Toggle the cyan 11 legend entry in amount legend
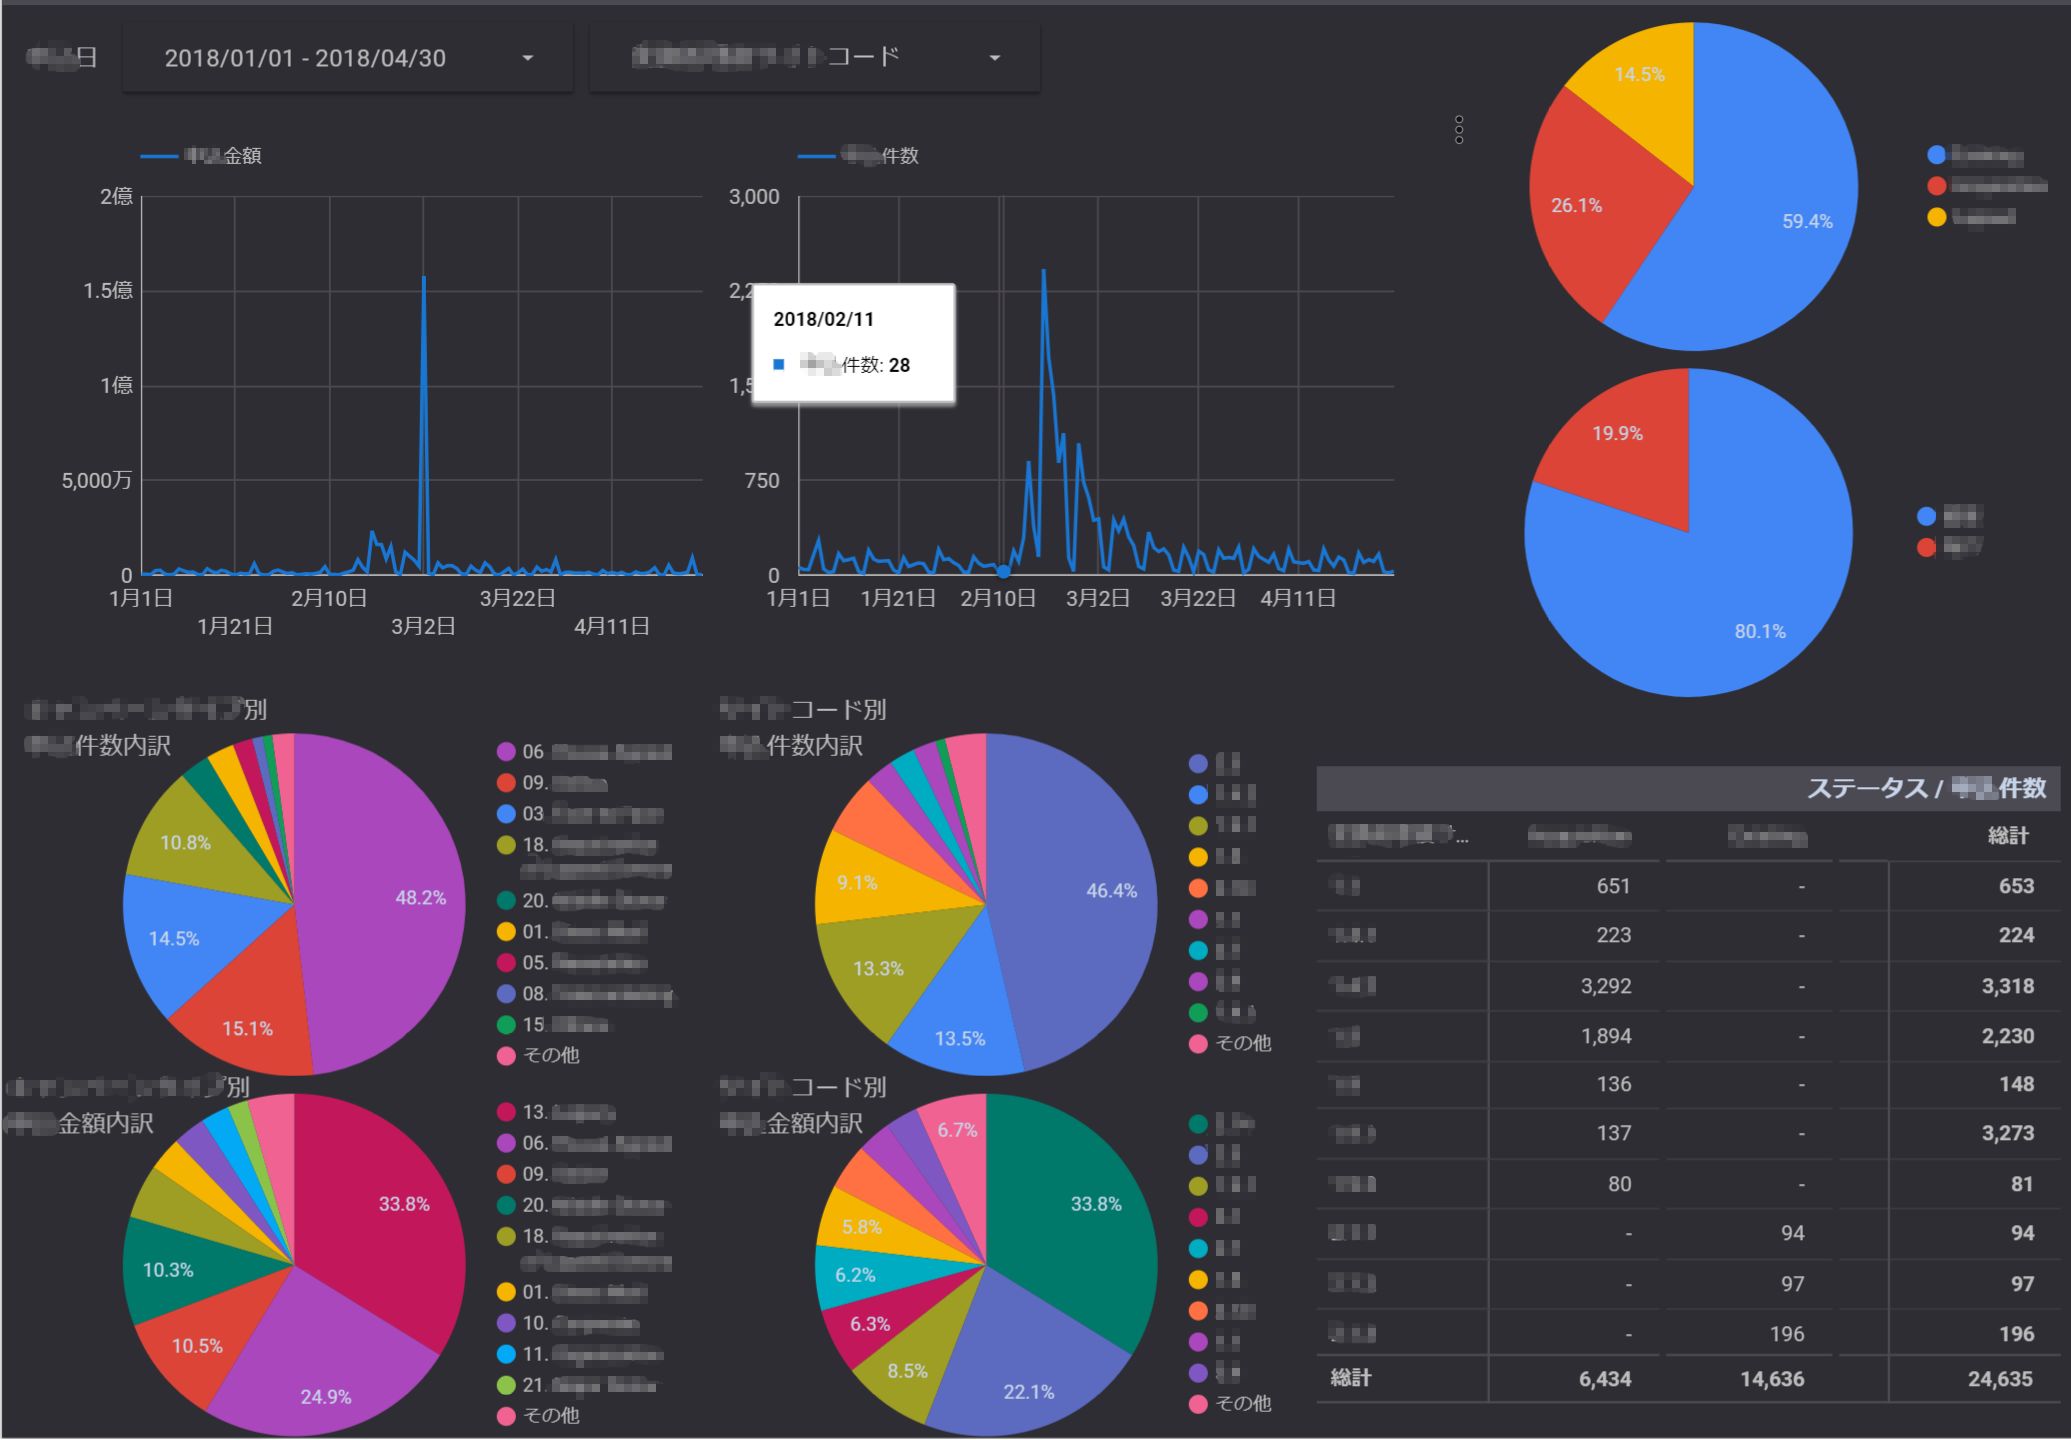 (x=506, y=1354)
